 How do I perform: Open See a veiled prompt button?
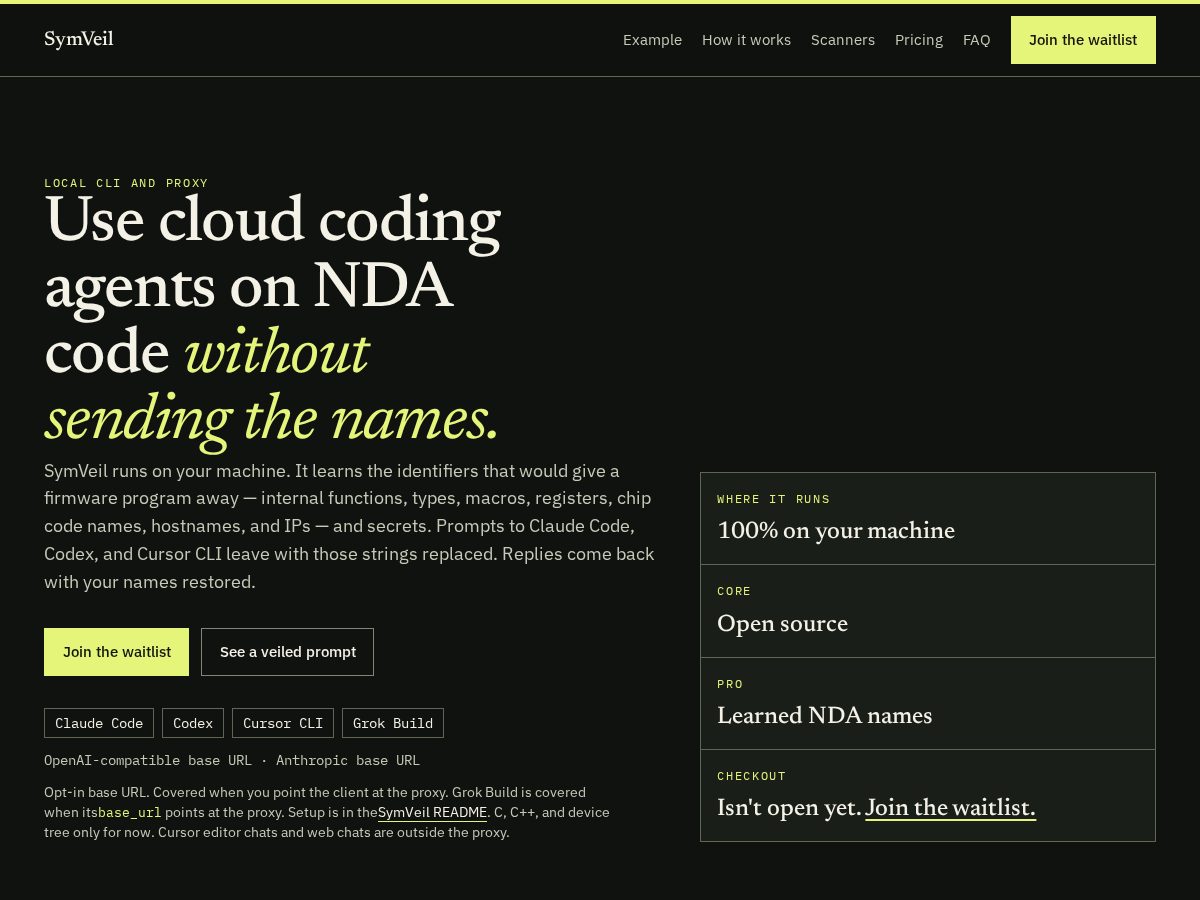pyautogui.click(x=288, y=652)
